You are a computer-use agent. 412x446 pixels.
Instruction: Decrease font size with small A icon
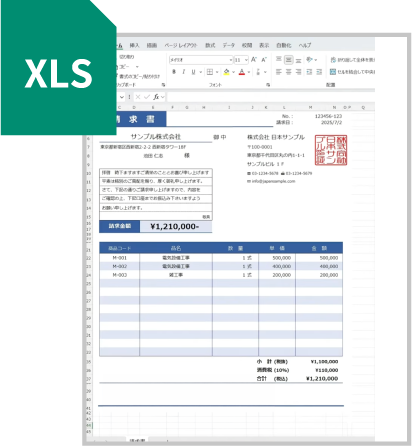click(264, 60)
